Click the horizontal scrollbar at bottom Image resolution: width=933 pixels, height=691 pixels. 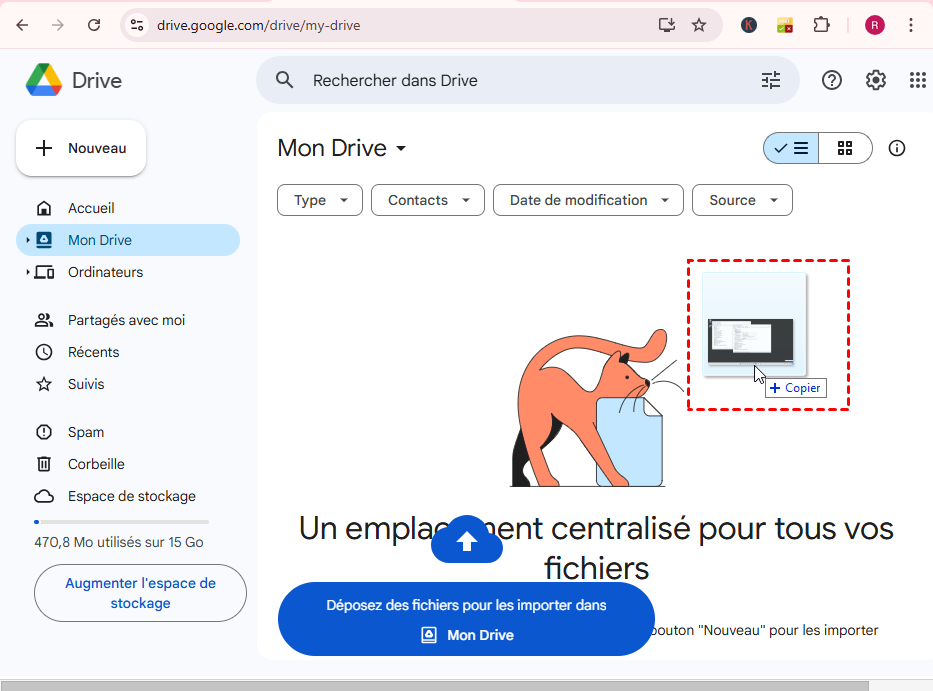tap(434, 686)
